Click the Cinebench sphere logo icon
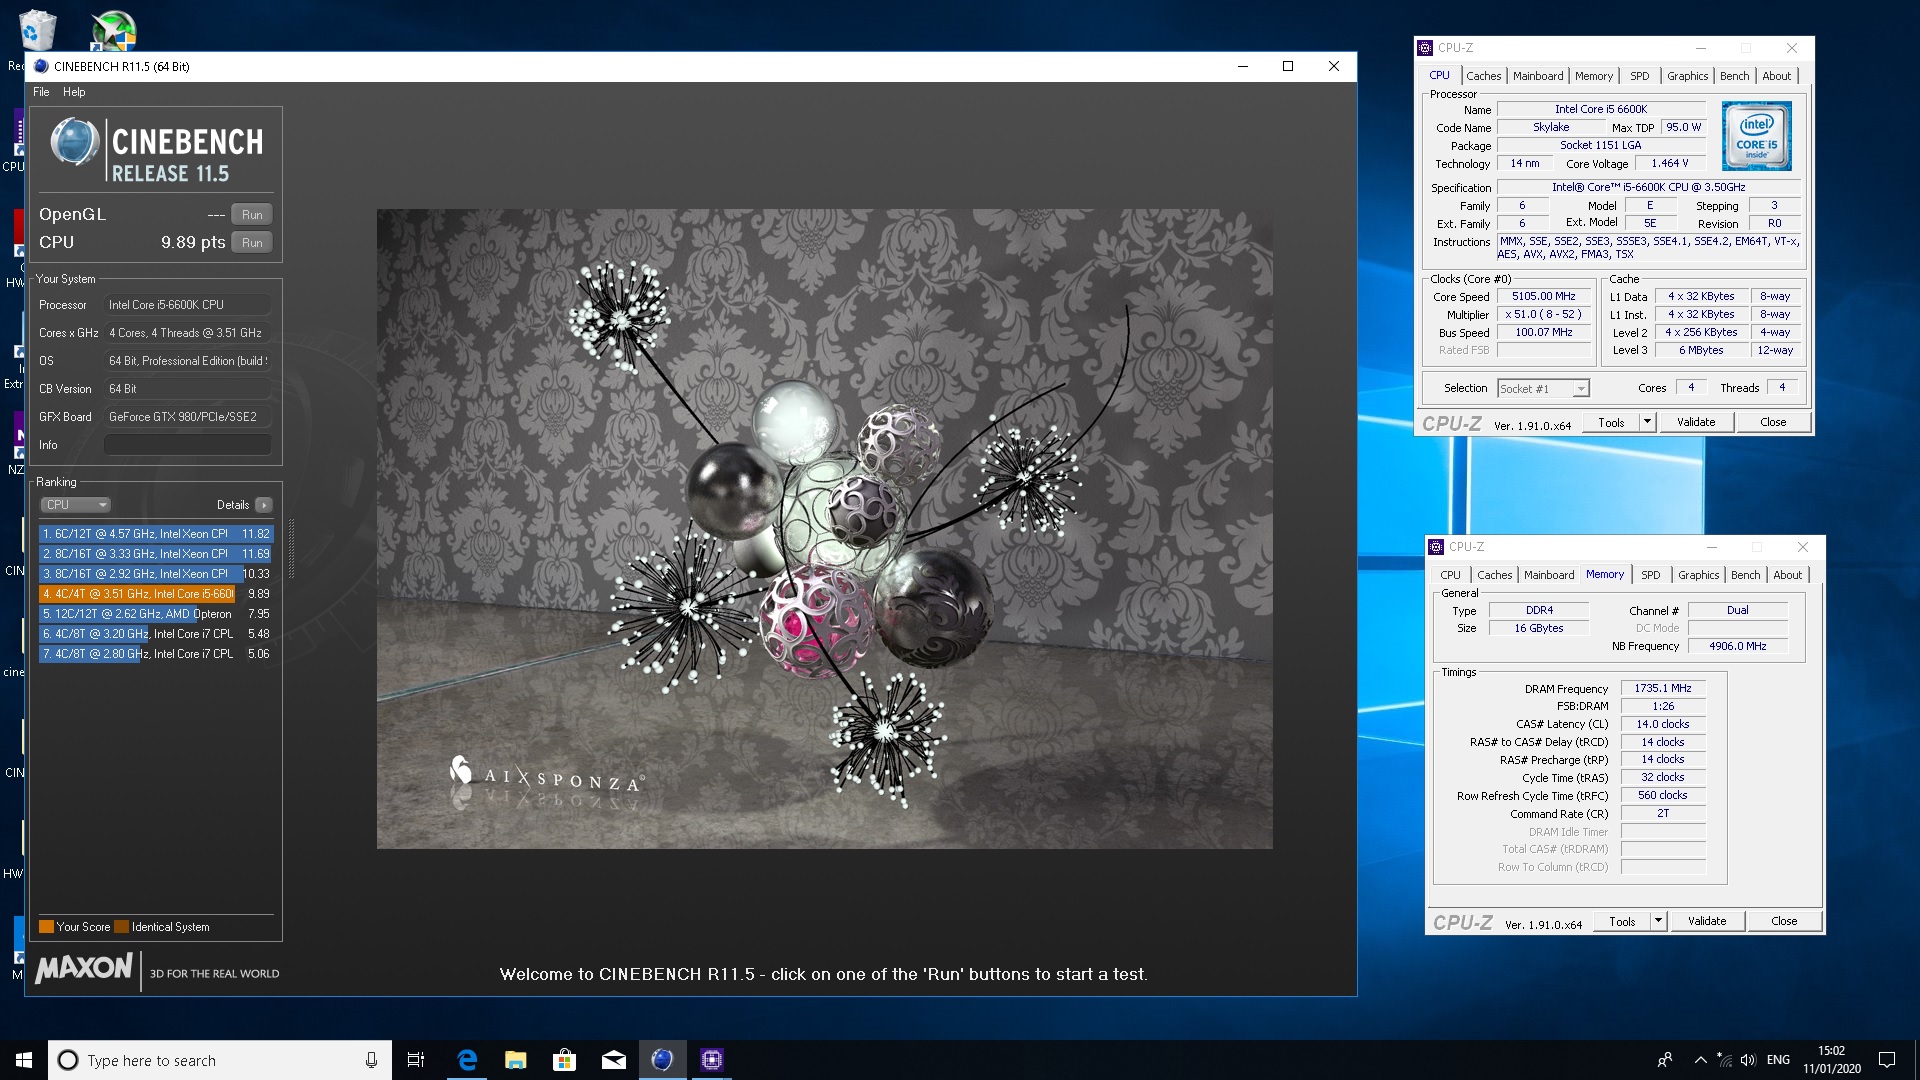Image resolution: width=1920 pixels, height=1080 pixels. point(74,141)
